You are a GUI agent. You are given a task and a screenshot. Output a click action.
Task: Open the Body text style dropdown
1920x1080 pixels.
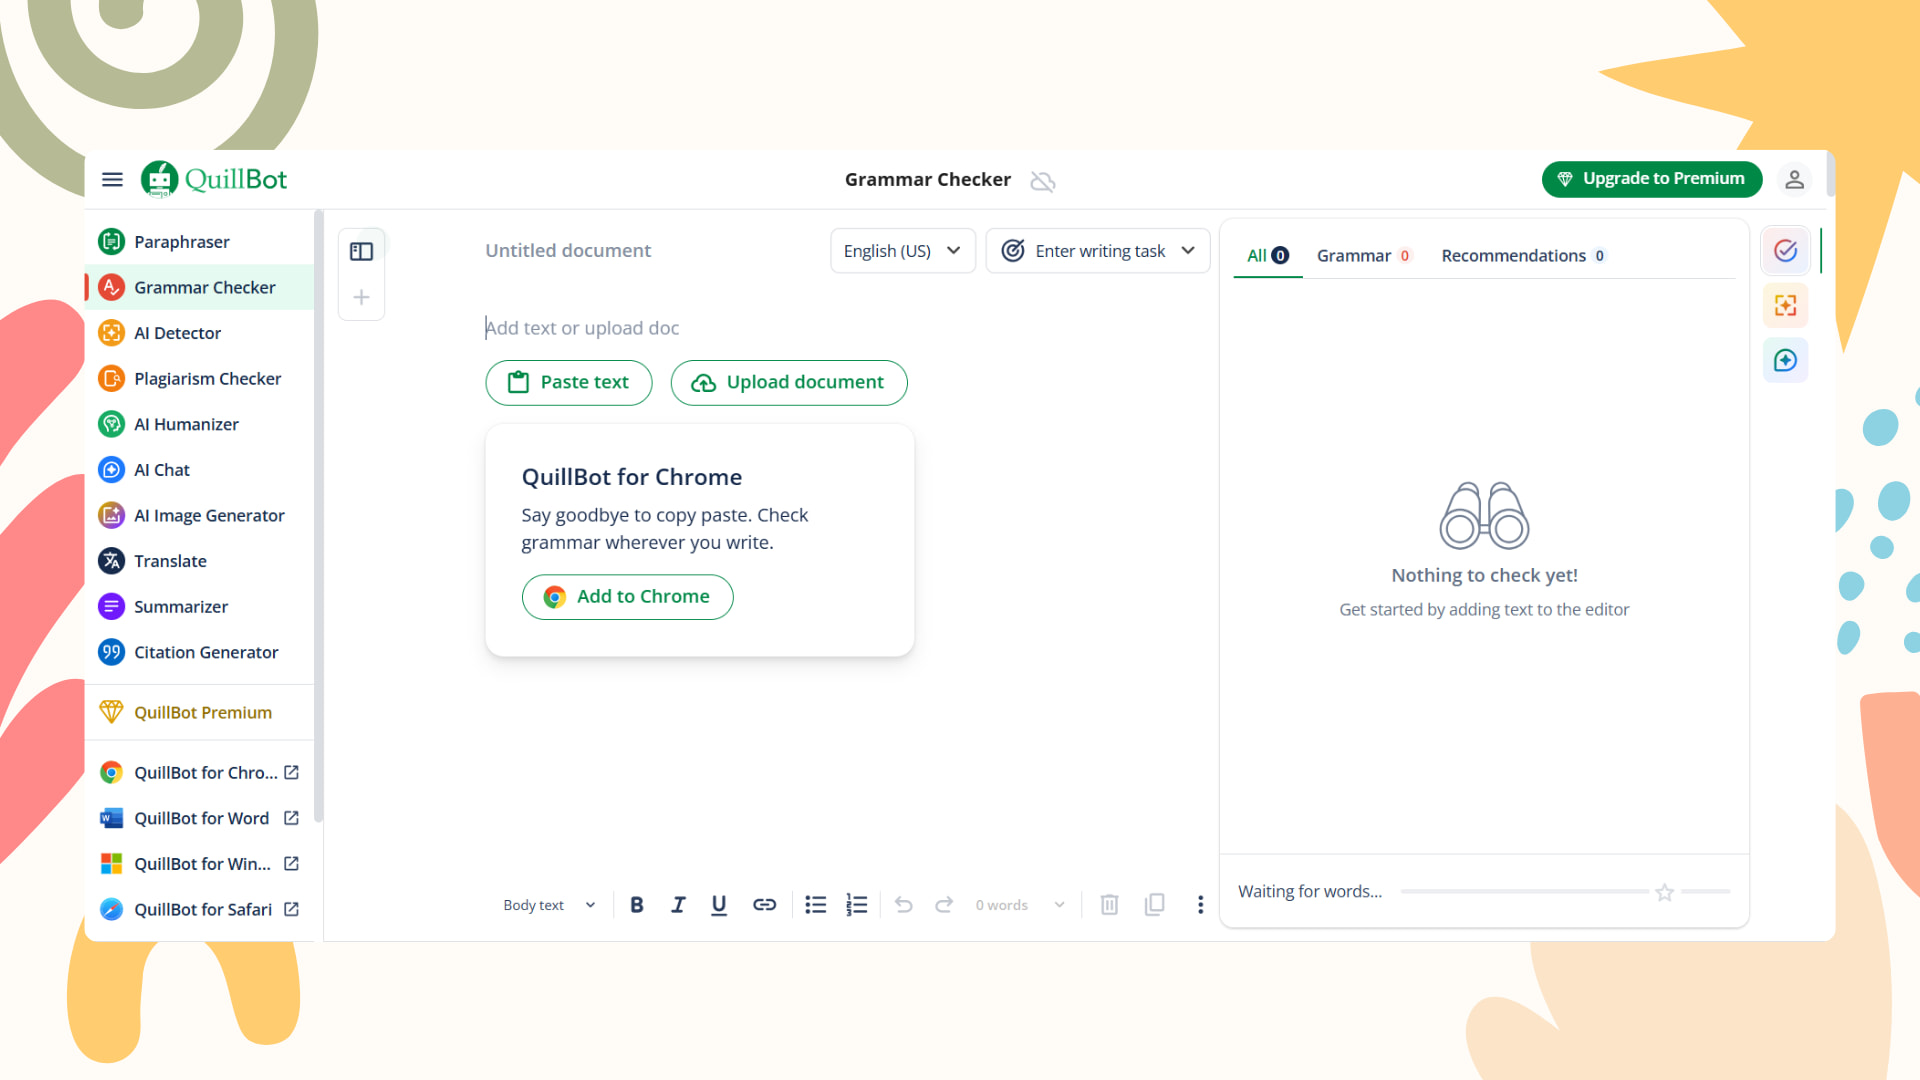[549, 905]
